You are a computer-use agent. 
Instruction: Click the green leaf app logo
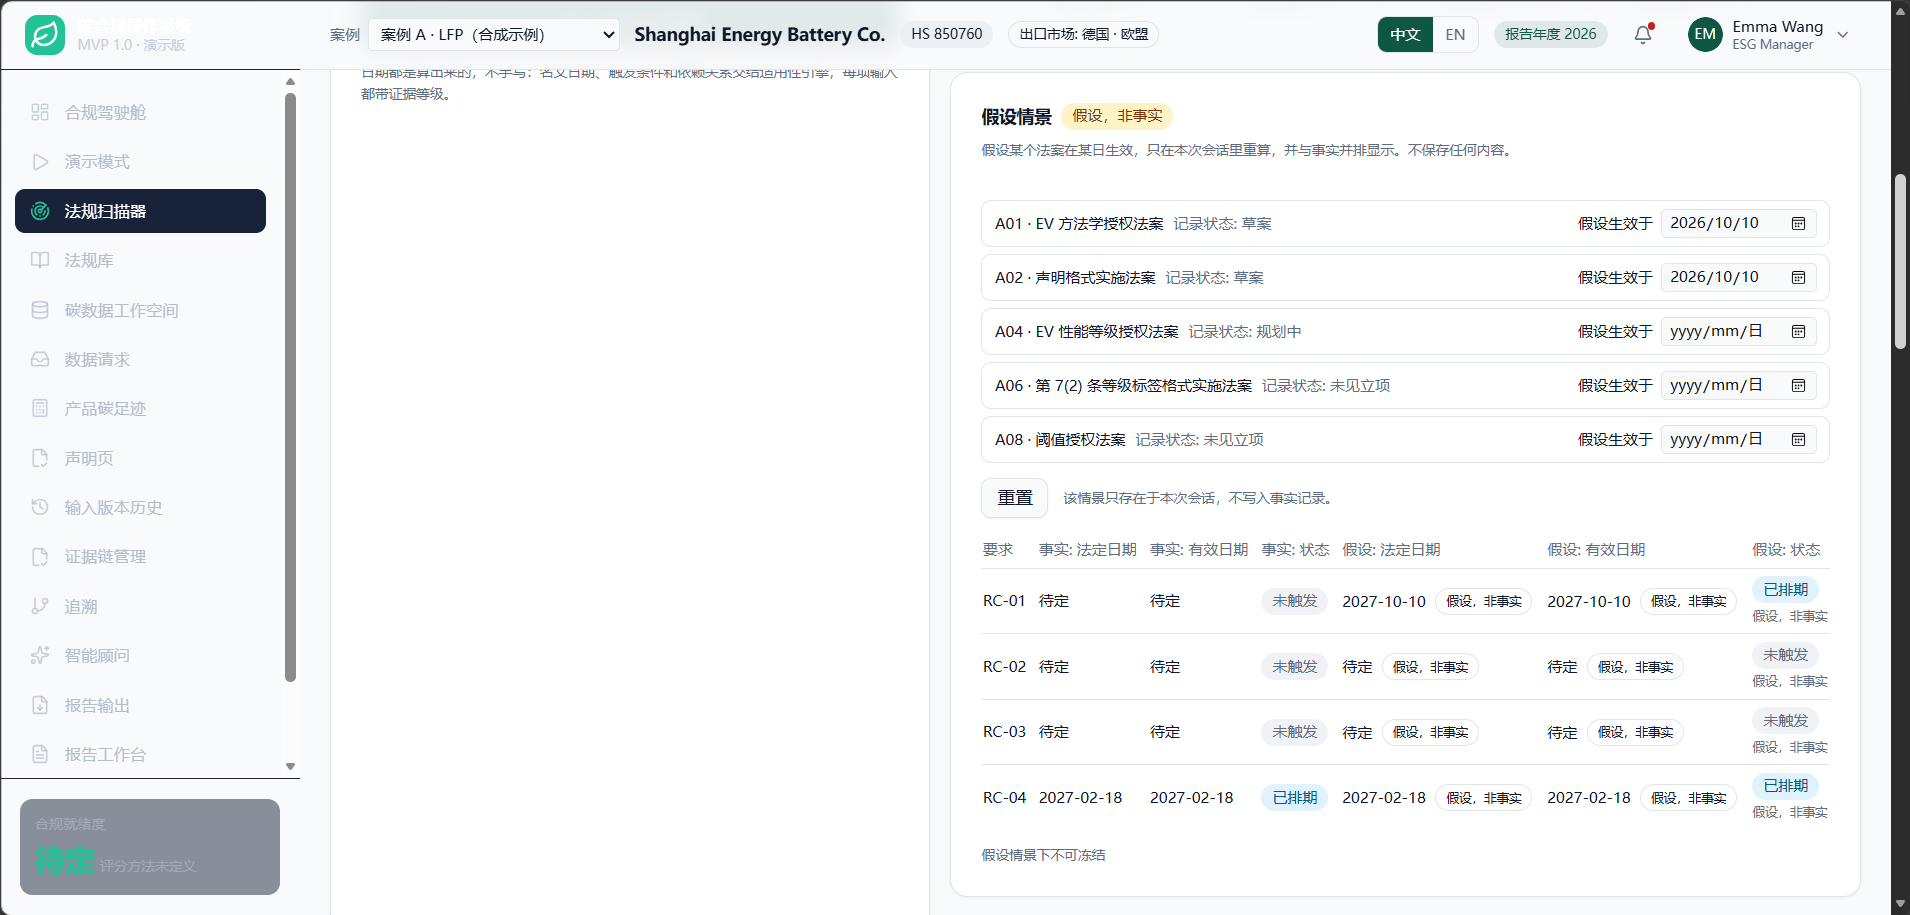pos(45,35)
